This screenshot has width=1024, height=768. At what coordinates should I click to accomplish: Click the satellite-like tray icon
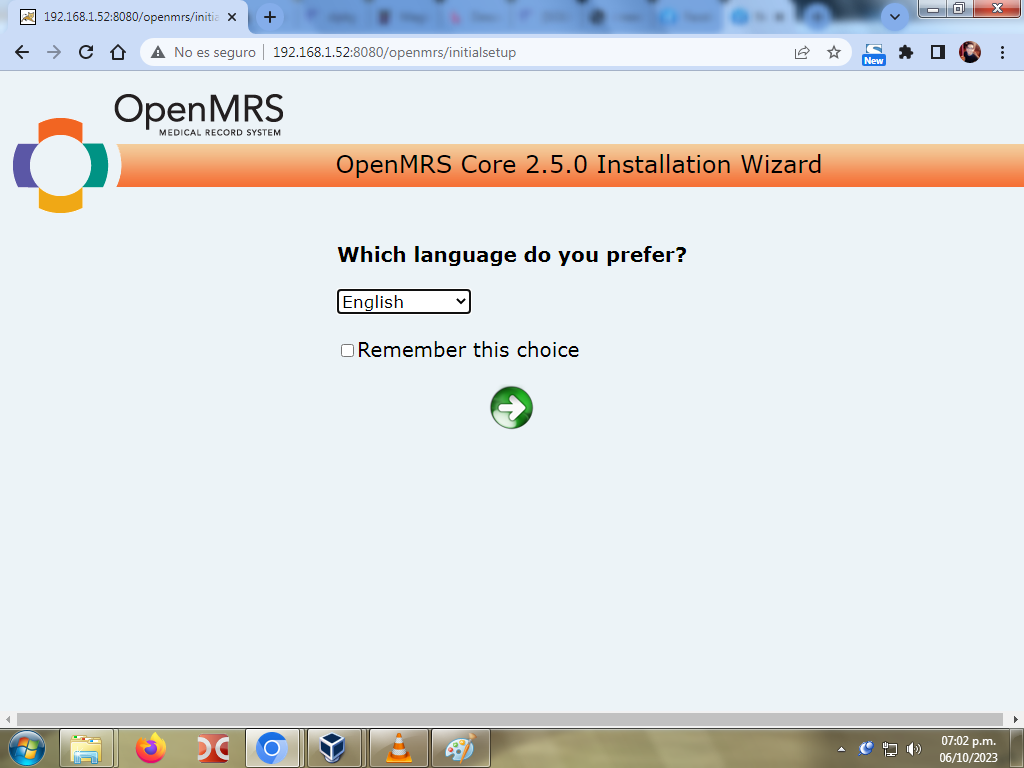click(866, 749)
